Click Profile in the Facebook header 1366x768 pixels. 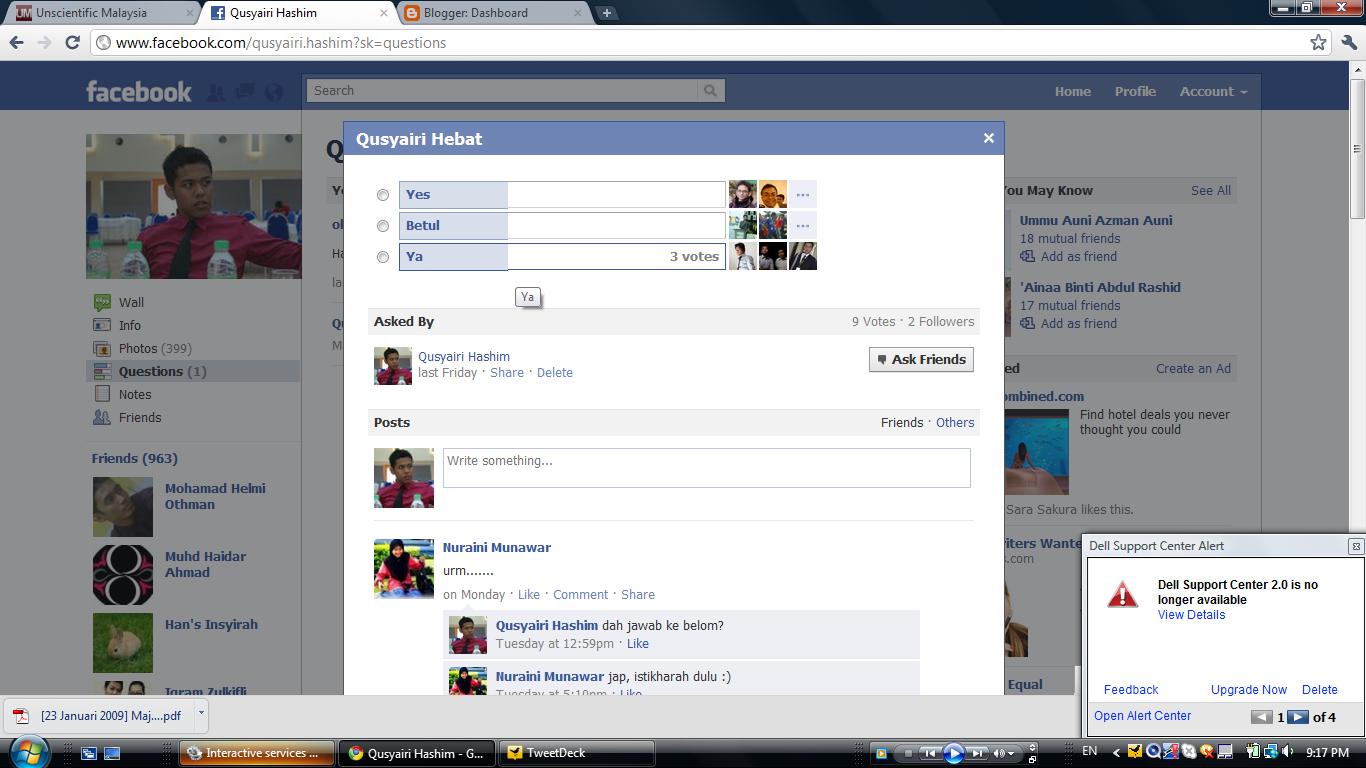pyautogui.click(x=1135, y=91)
